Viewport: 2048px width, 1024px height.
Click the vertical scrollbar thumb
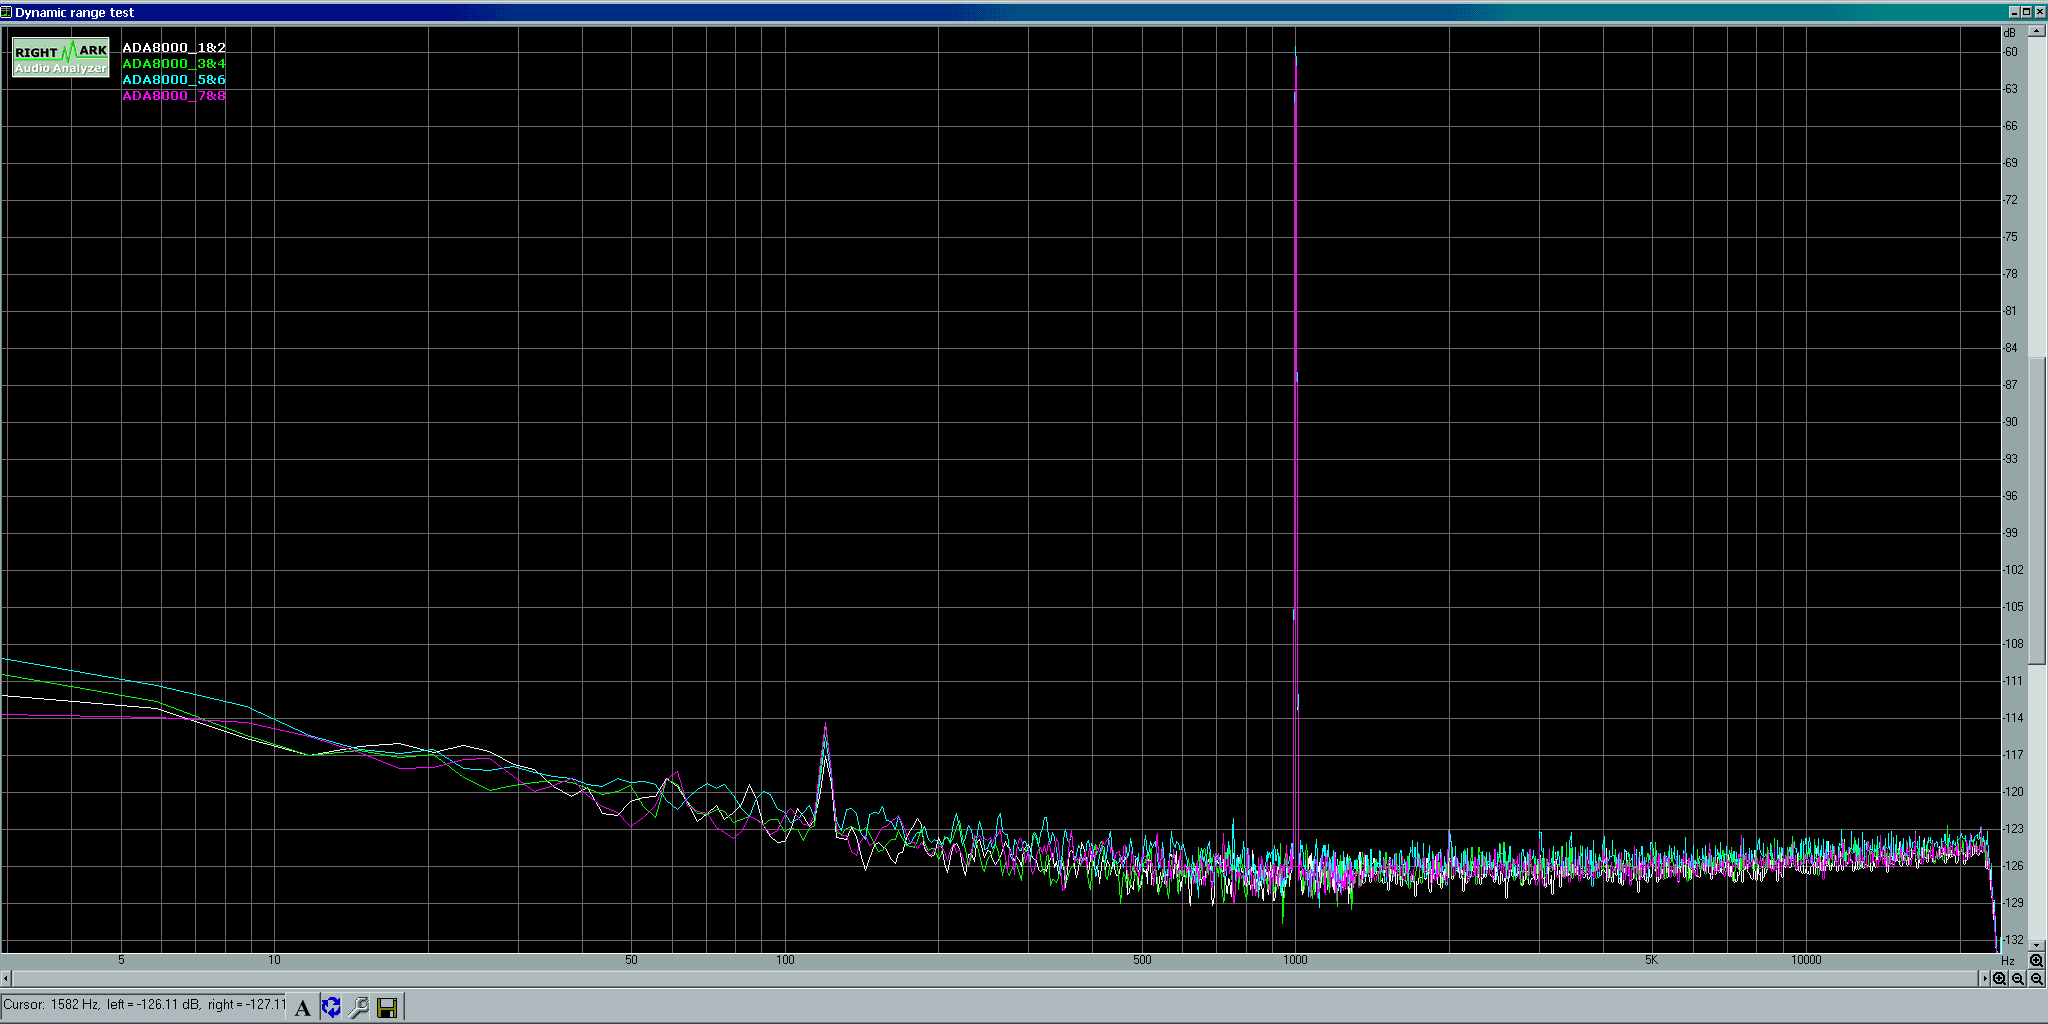[x=2037, y=510]
